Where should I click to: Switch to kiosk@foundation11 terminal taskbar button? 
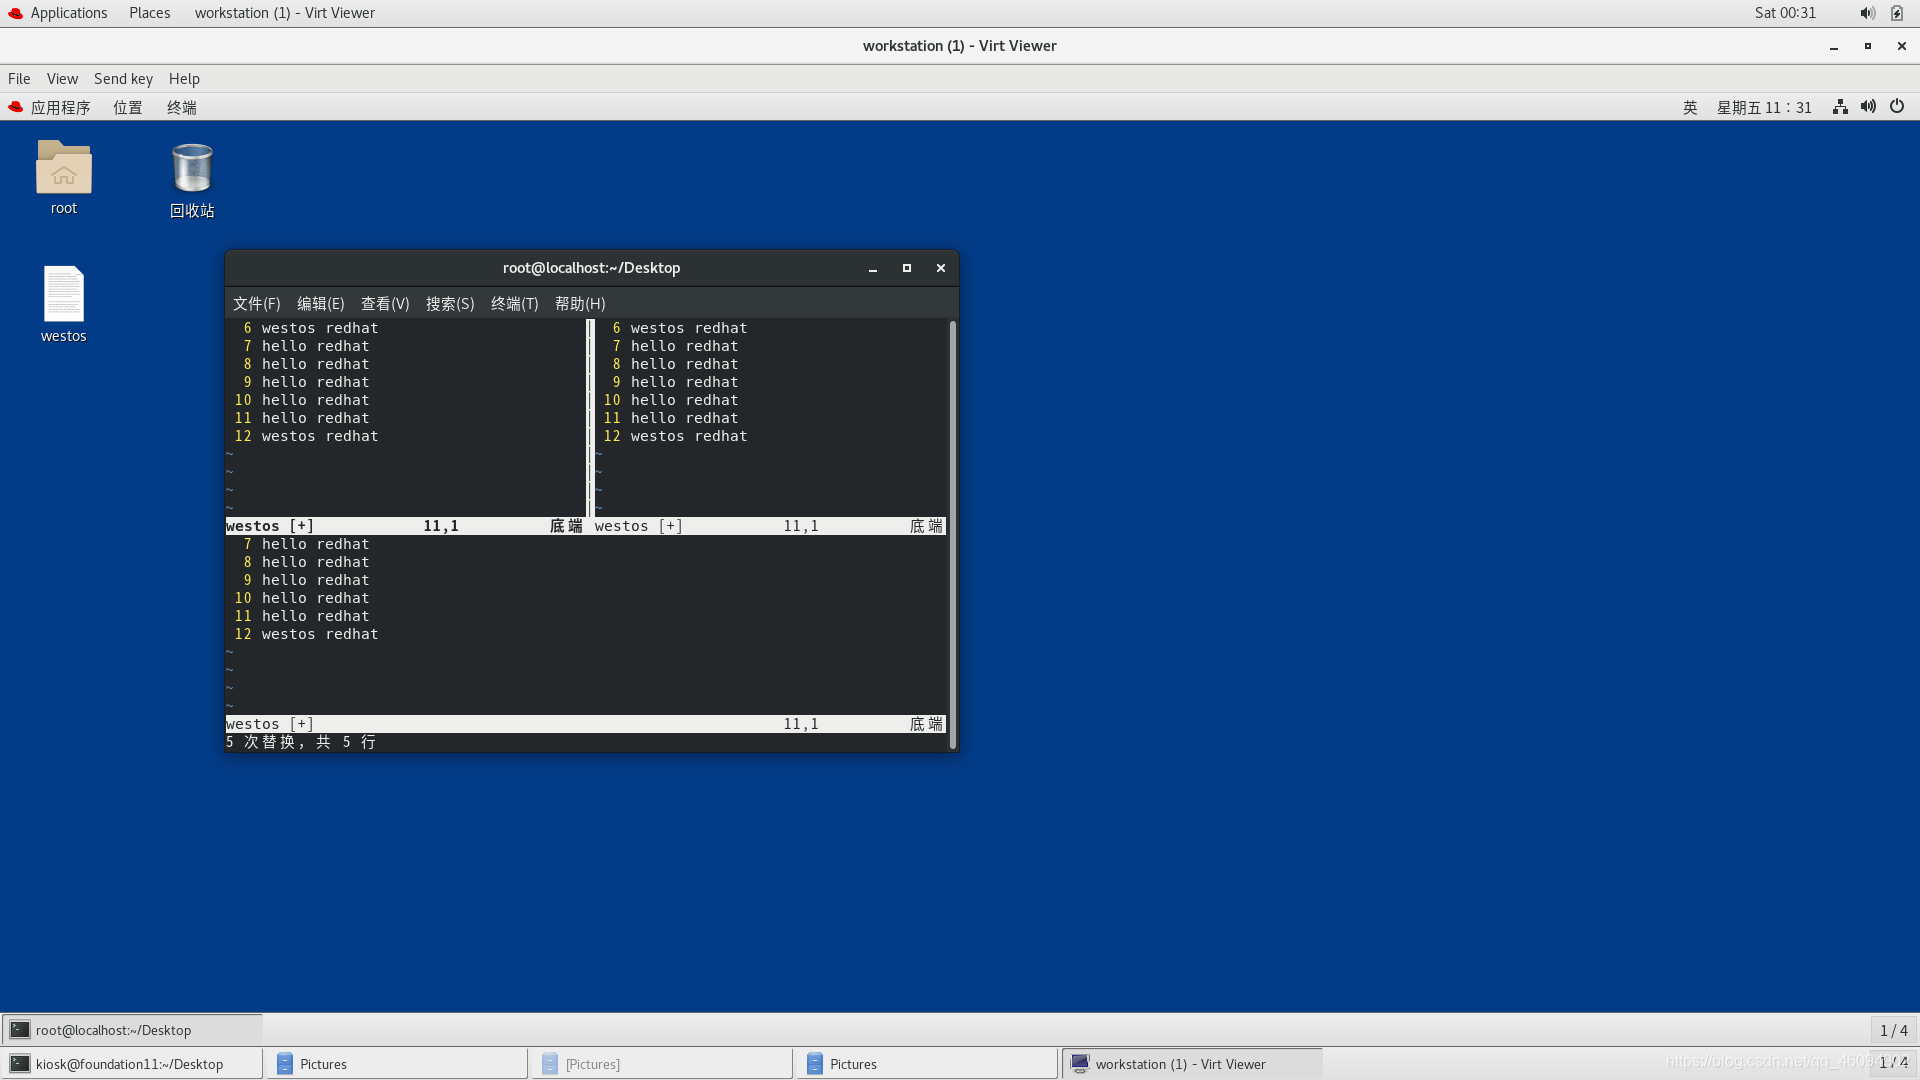(130, 1064)
